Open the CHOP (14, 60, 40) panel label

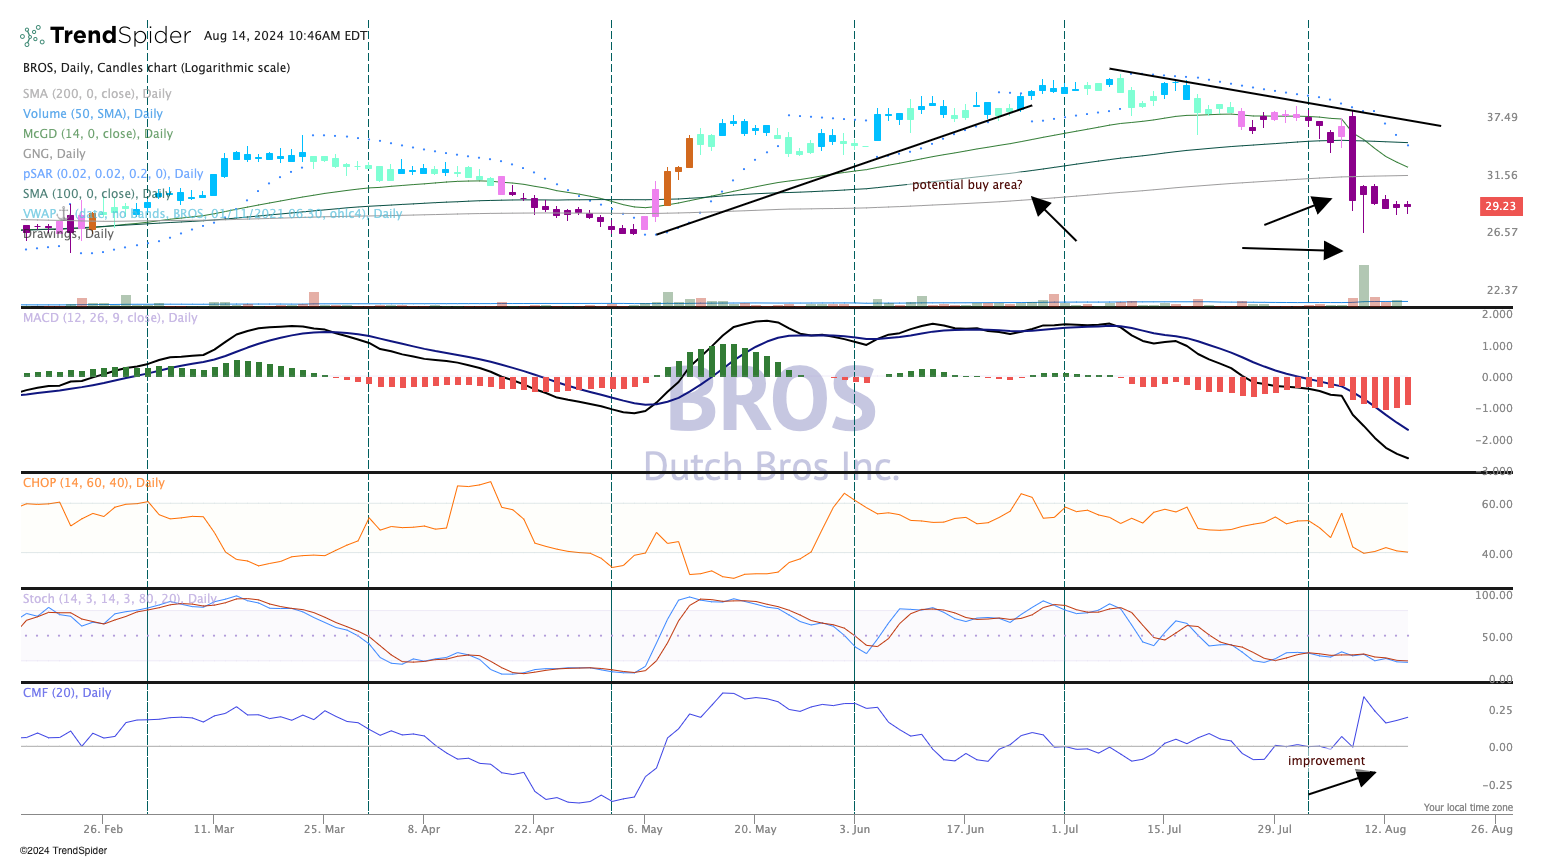click(x=94, y=483)
